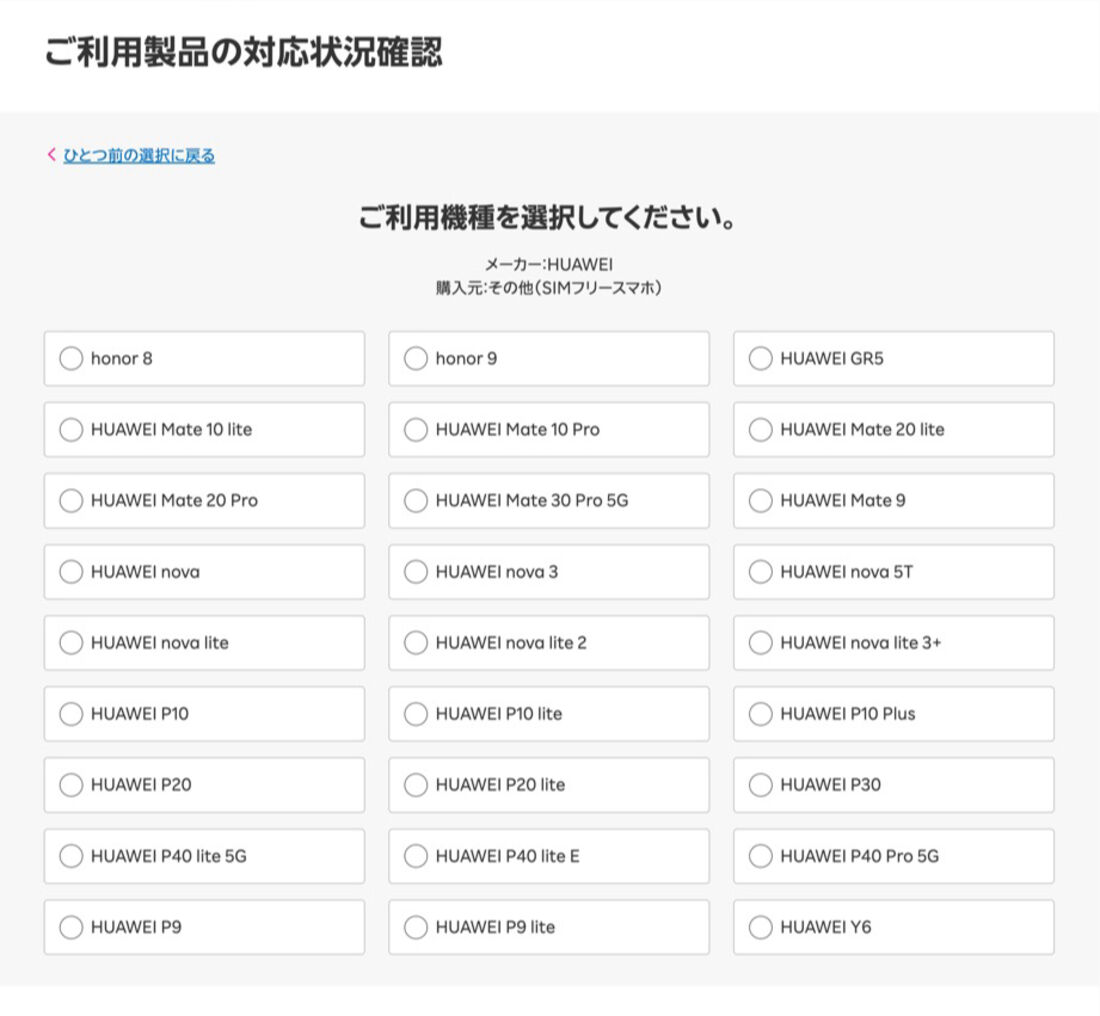
Task: Pick the plain HUAWEI P10 option
Action: 204,714
